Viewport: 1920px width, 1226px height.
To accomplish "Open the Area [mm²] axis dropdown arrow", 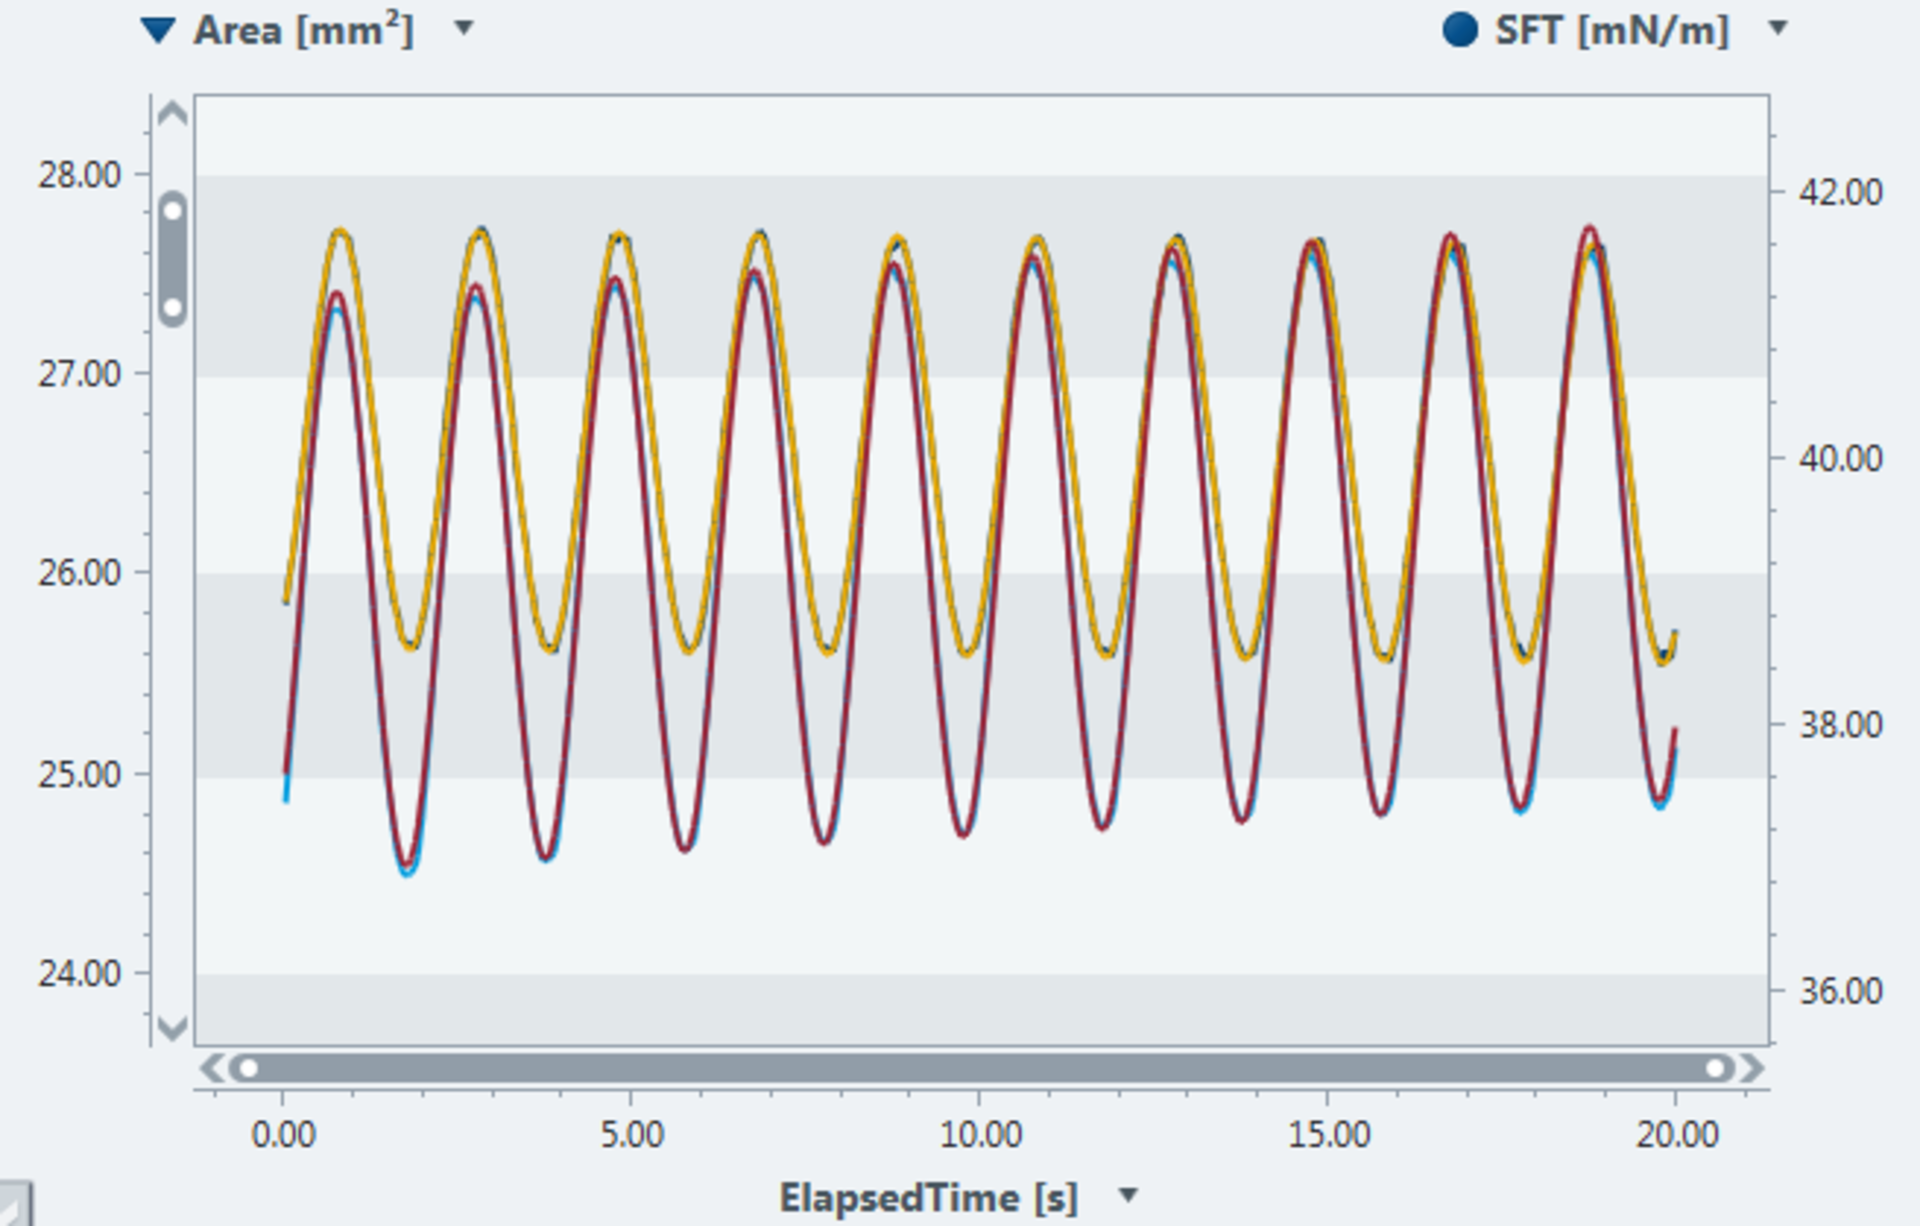I will 464,28.
